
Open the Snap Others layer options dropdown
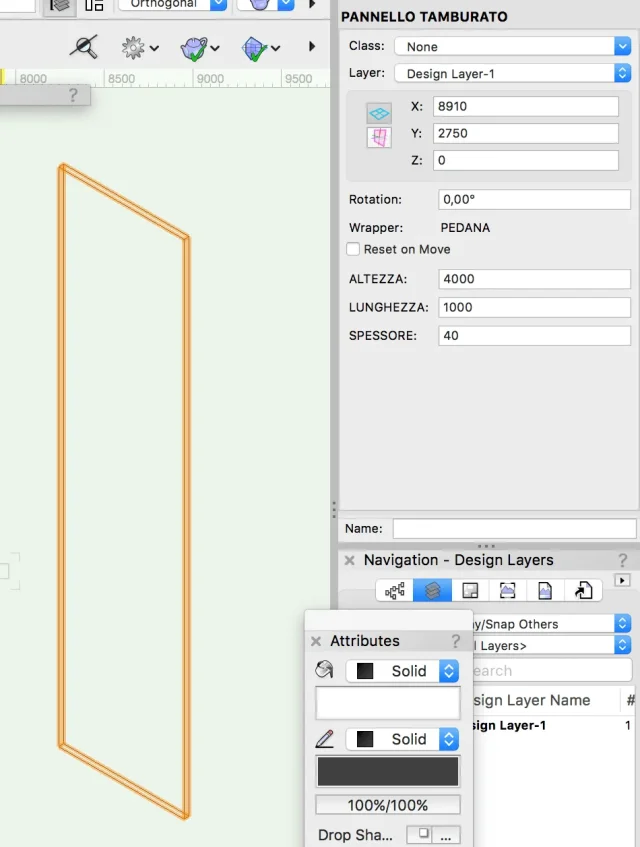coord(551,624)
